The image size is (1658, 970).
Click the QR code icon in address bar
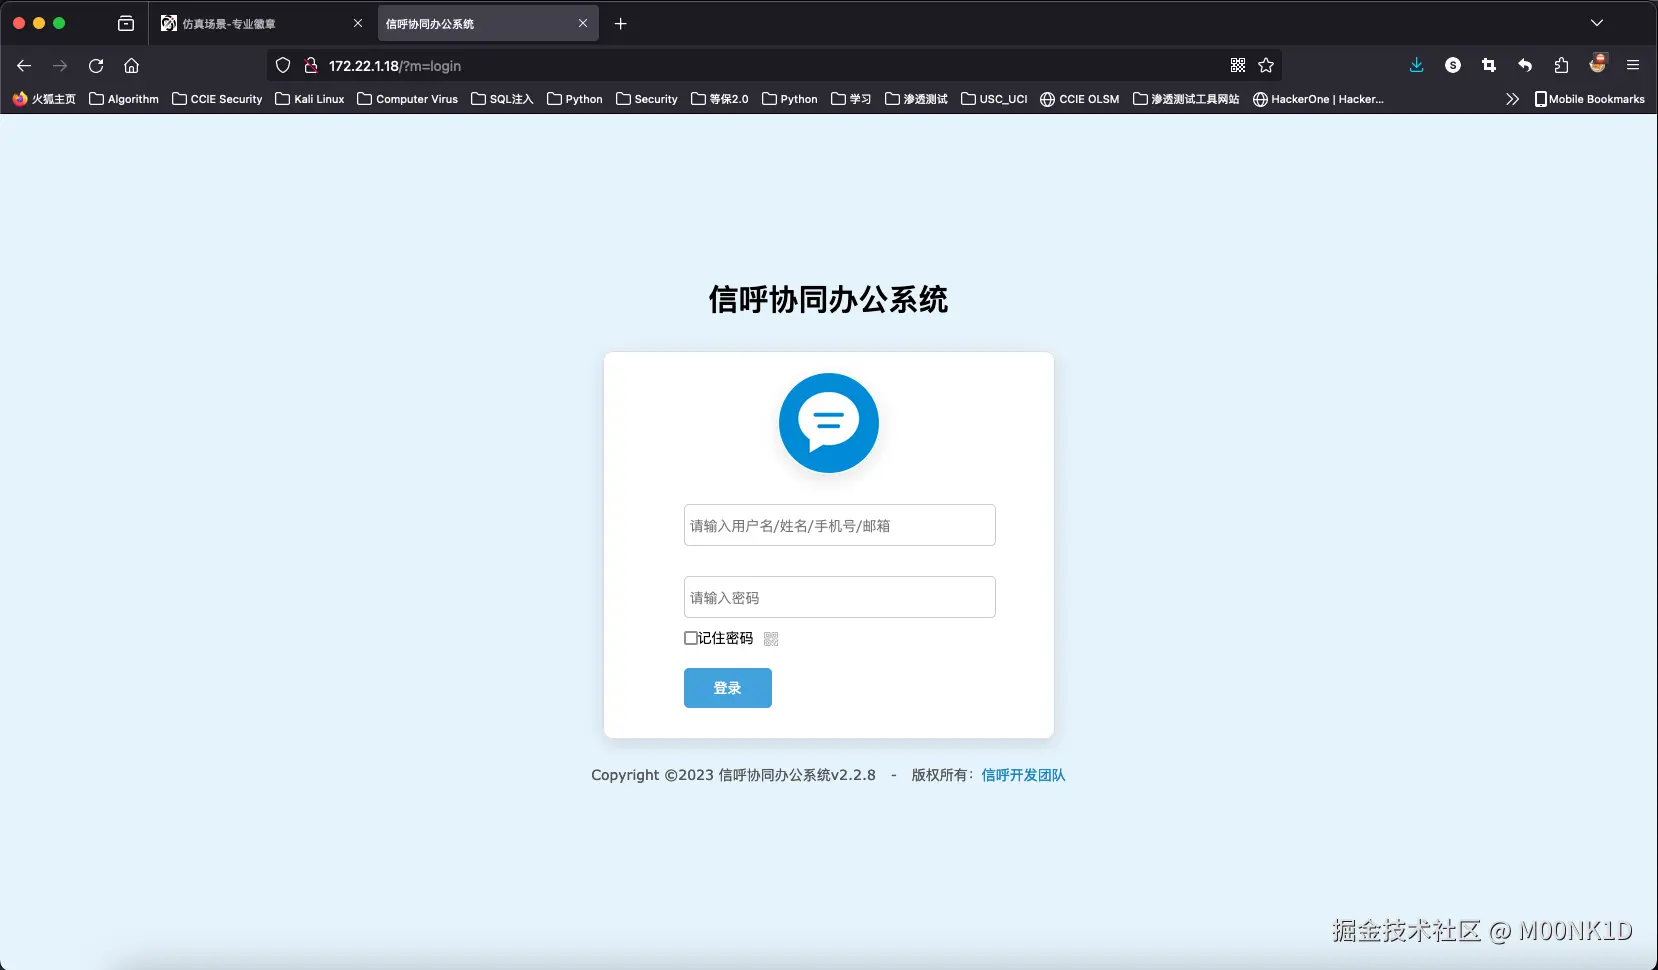pyautogui.click(x=1238, y=66)
